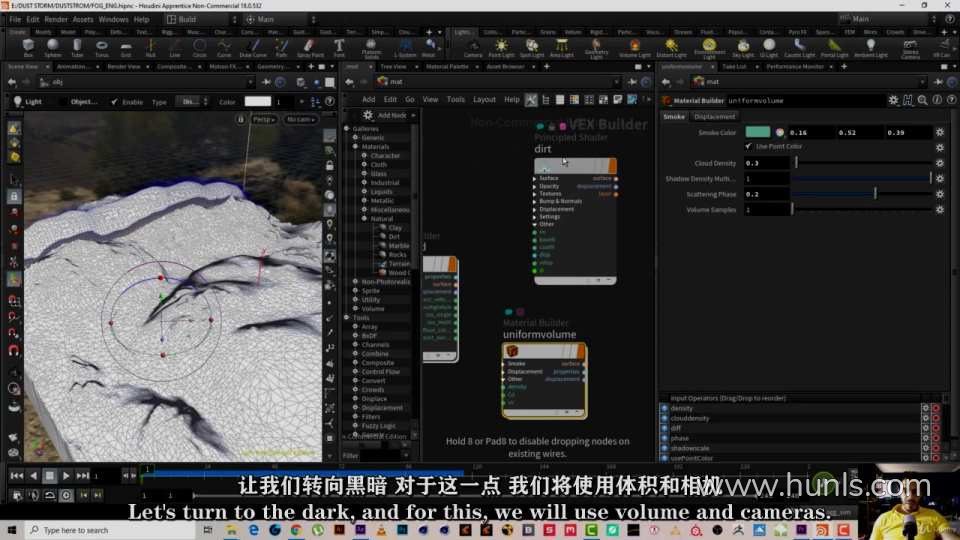960x540 pixels.
Task: Create an Area Light from shelf
Action: coord(561,48)
